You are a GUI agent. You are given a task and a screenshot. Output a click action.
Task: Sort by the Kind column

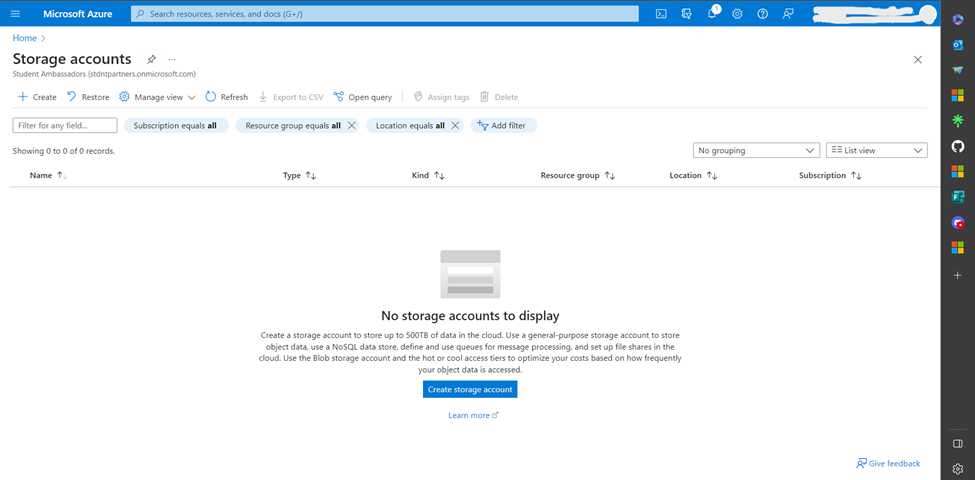point(428,176)
